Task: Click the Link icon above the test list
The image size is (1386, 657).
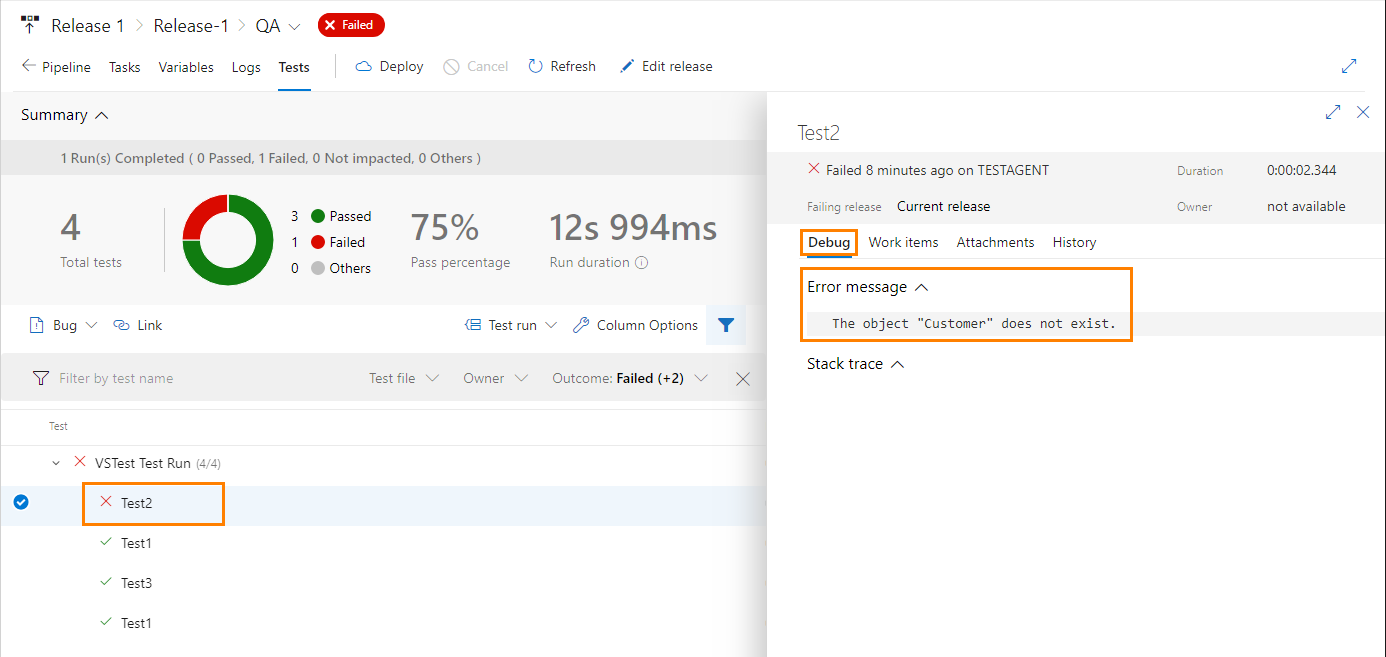Action: coord(121,325)
